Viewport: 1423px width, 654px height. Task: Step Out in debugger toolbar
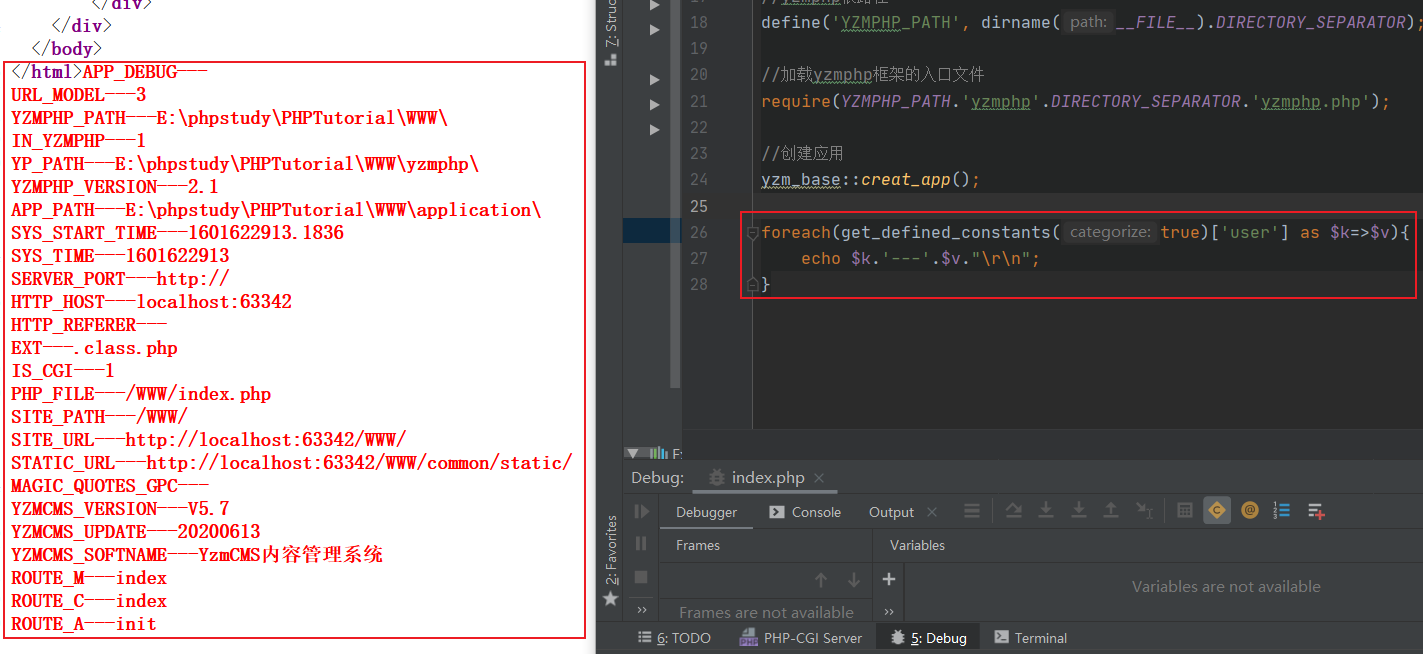[1111, 511]
